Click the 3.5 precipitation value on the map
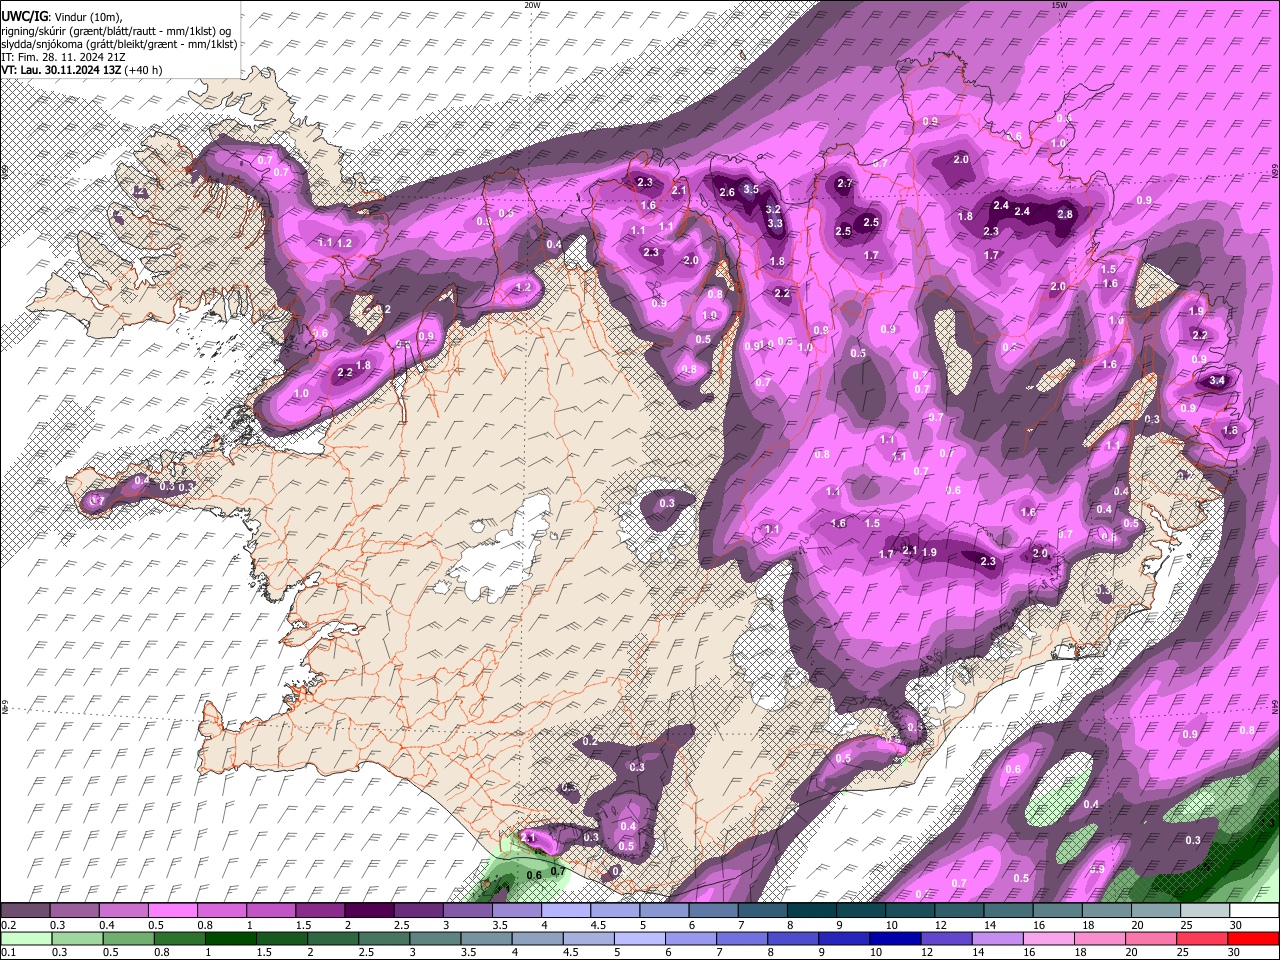The image size is (1280, 960). coord(751,189)
